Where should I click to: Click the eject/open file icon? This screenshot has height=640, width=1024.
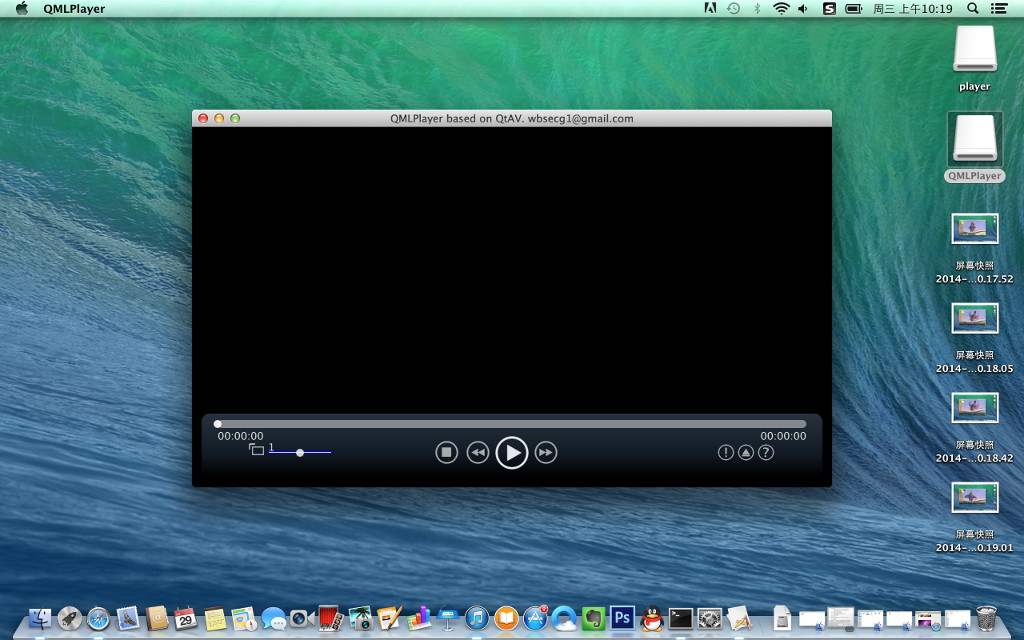746,452
